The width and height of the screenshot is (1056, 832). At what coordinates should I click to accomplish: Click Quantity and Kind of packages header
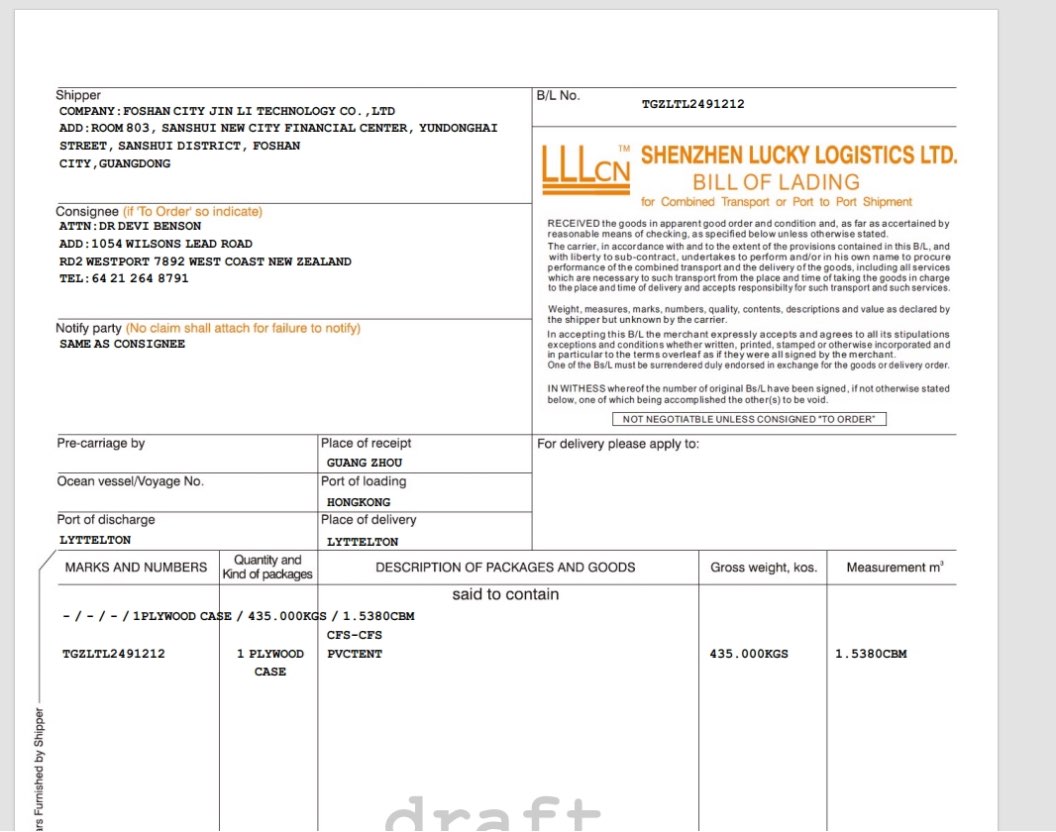267,567
